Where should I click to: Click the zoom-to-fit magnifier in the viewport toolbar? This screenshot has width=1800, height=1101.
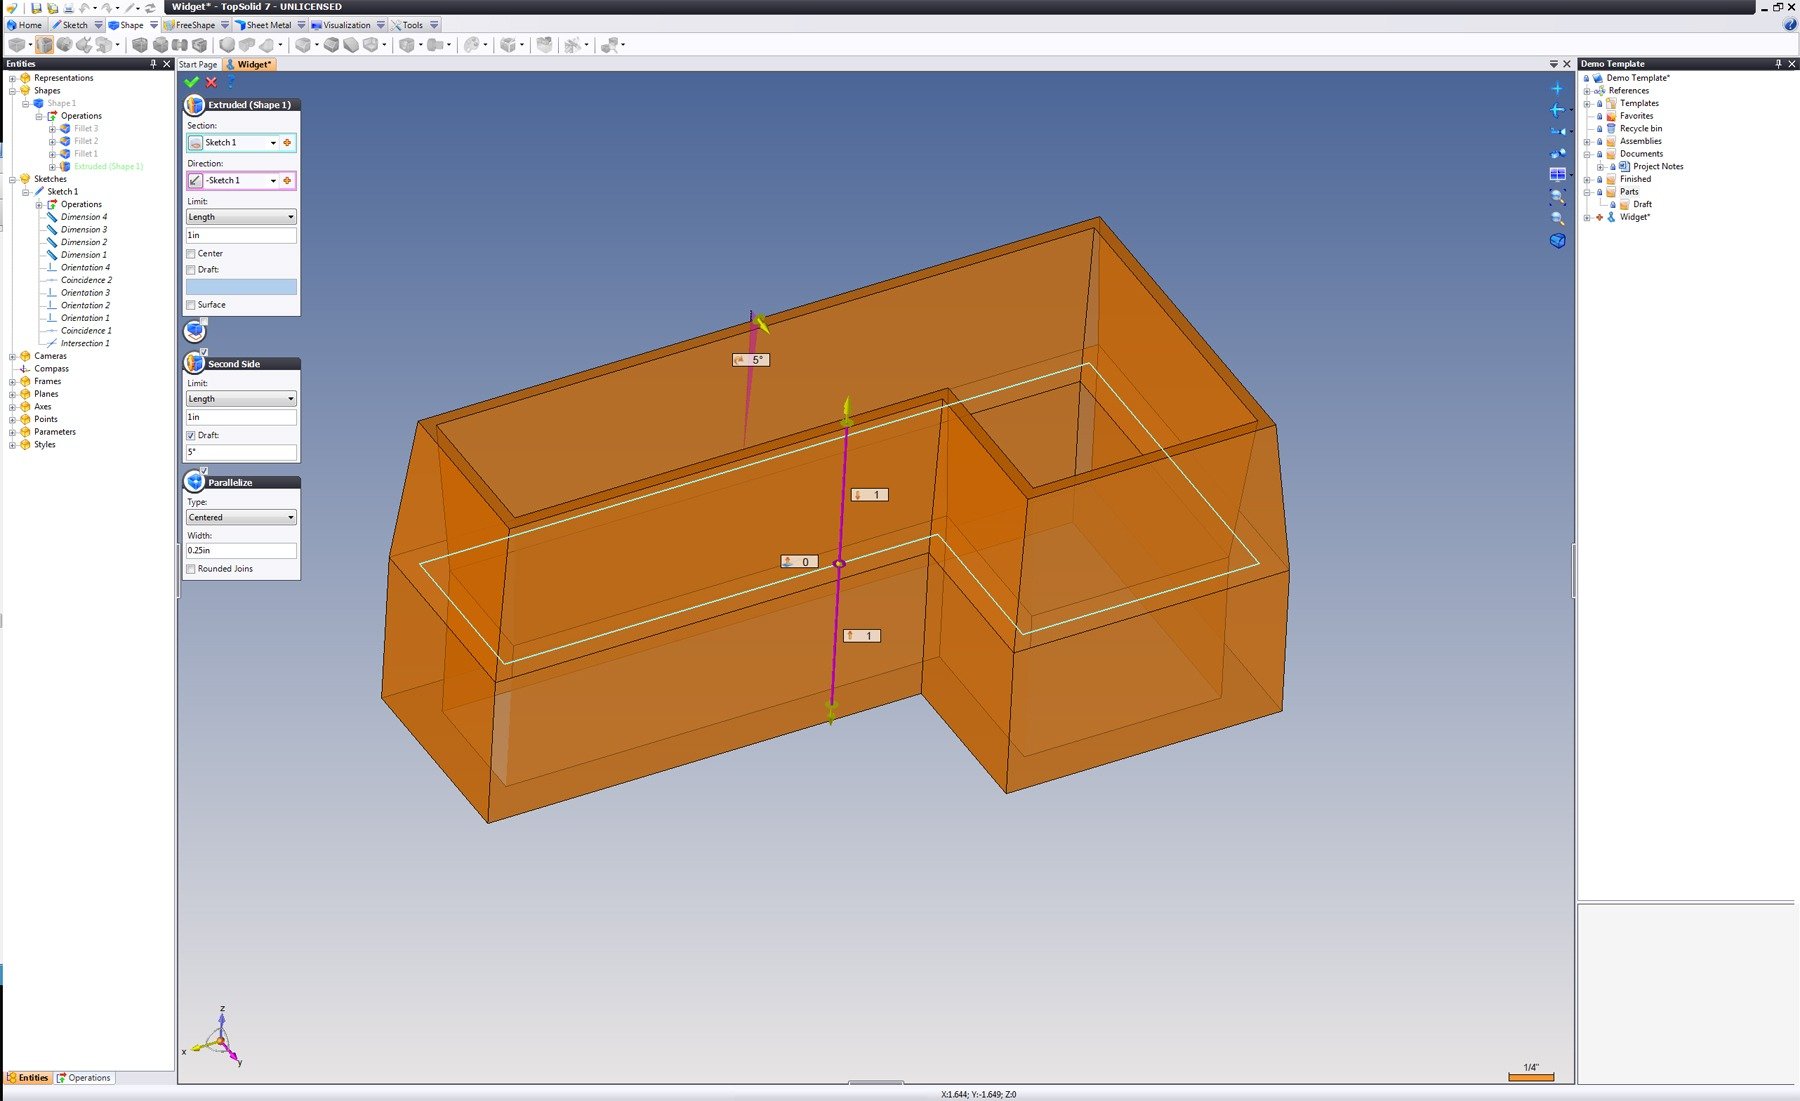(1557, 197)
